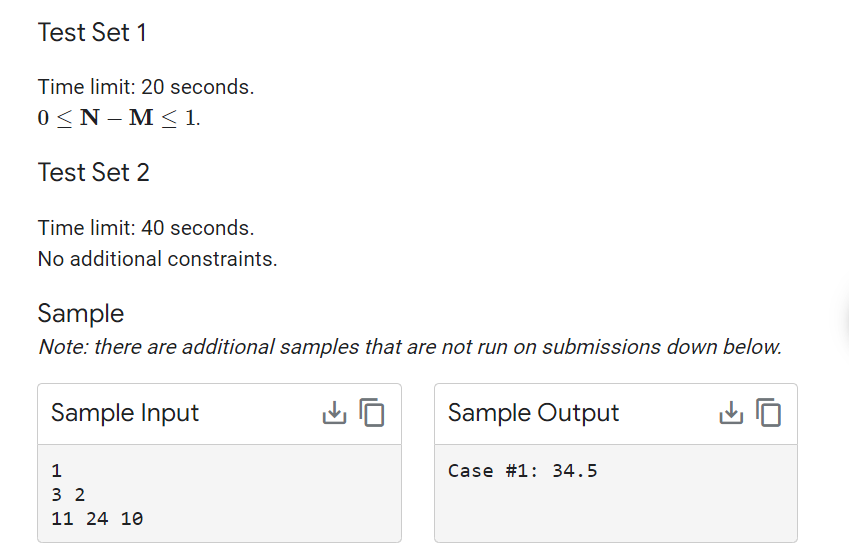Click the Test Set 2 heading
Image resolution: width=849 pixels, height=549 pixels.
[93, 173]
